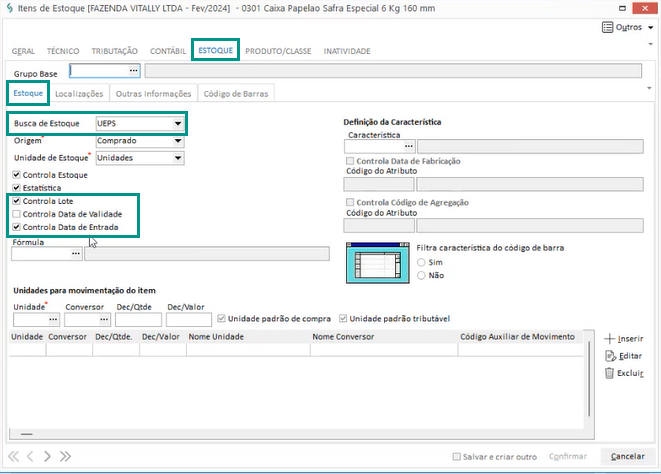The width and height of the screenshot is (661, 474).
Task: Check Salvar e criar outro
Action: (x=457, y=457)
